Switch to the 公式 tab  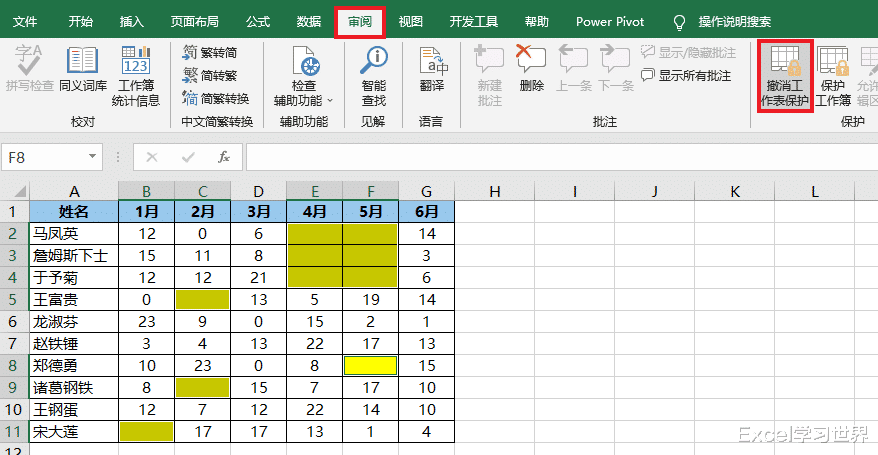(x=258, y=22)
